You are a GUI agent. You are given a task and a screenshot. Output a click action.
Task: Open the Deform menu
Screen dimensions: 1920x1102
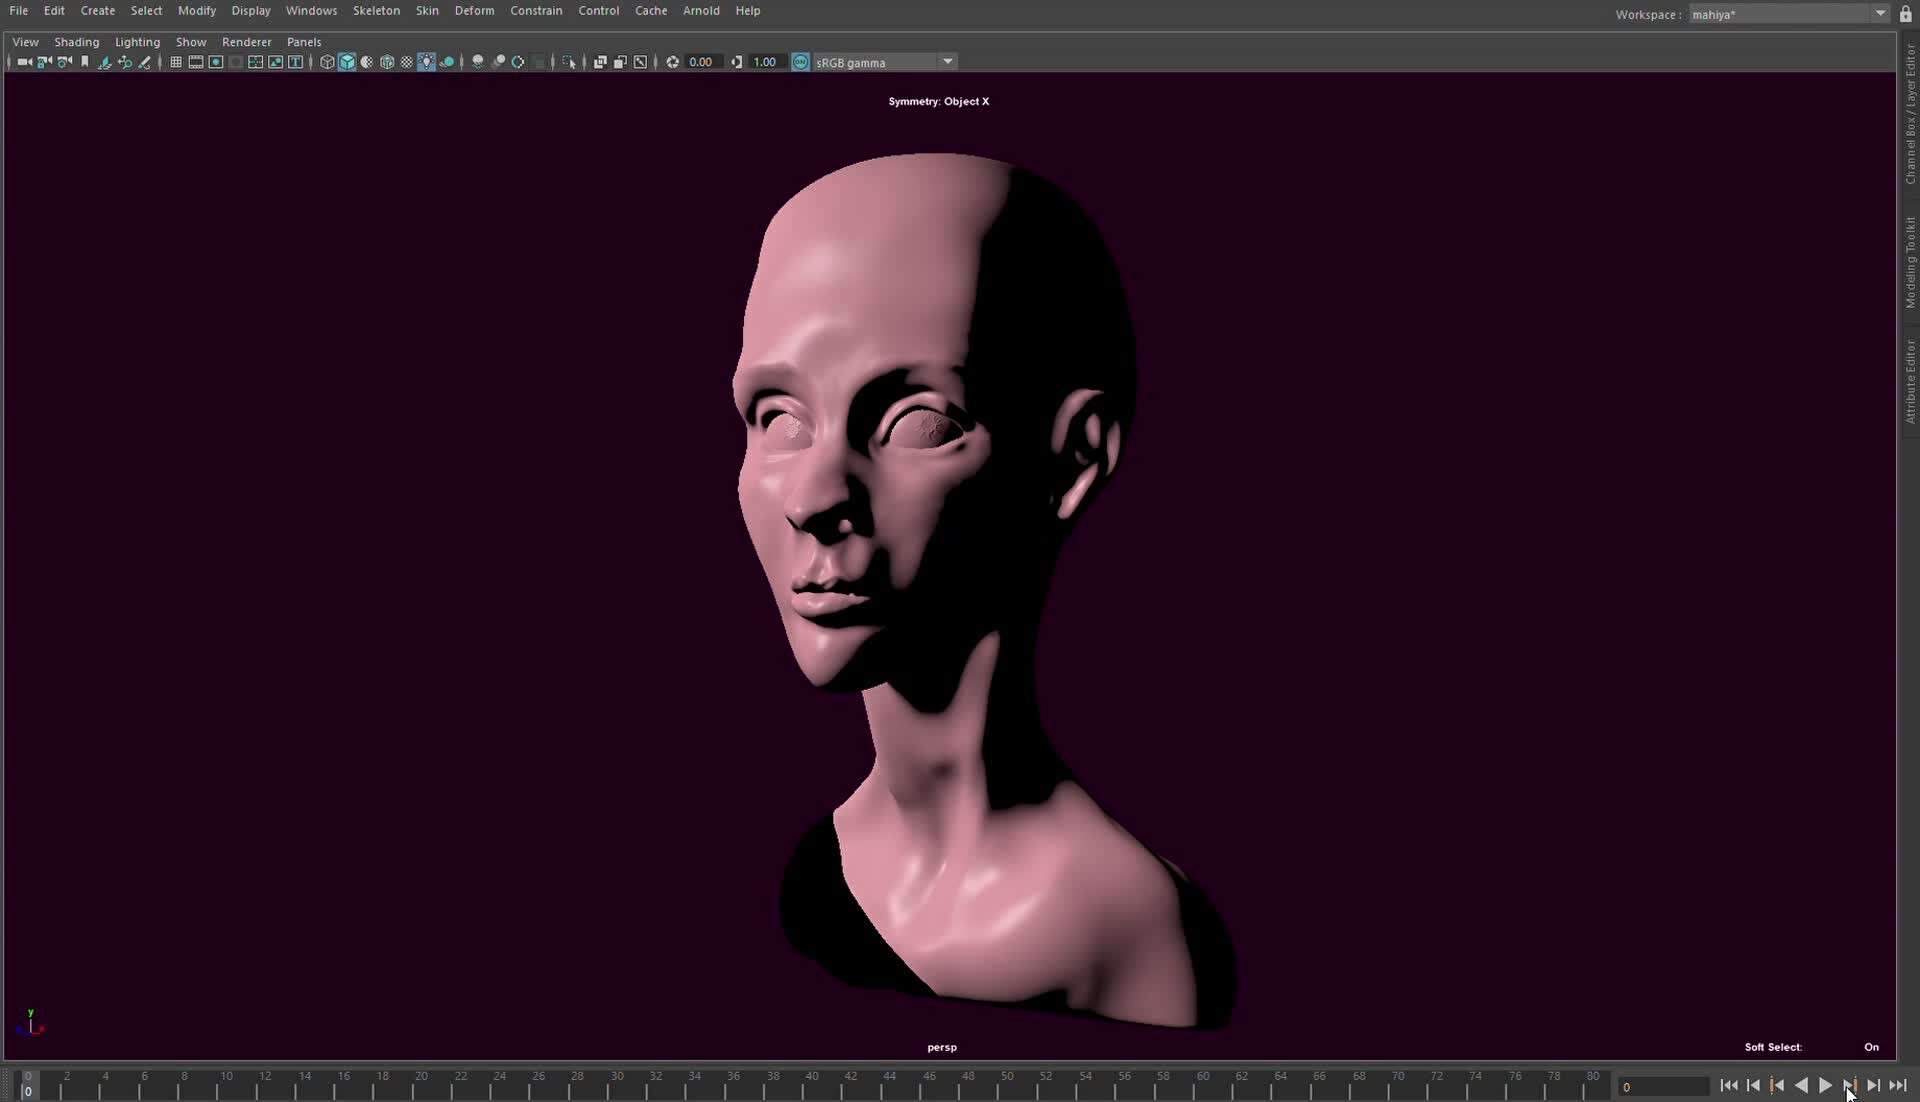[474, 11]
